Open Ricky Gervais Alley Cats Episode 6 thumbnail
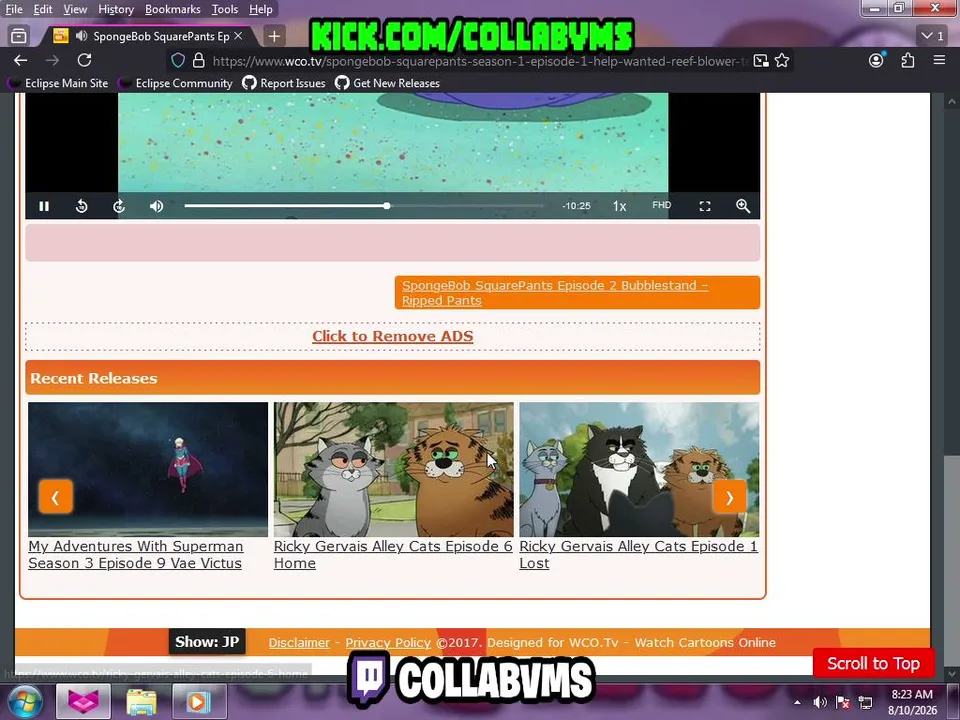The width and height of the screenshot is (960, 720). 394,469
